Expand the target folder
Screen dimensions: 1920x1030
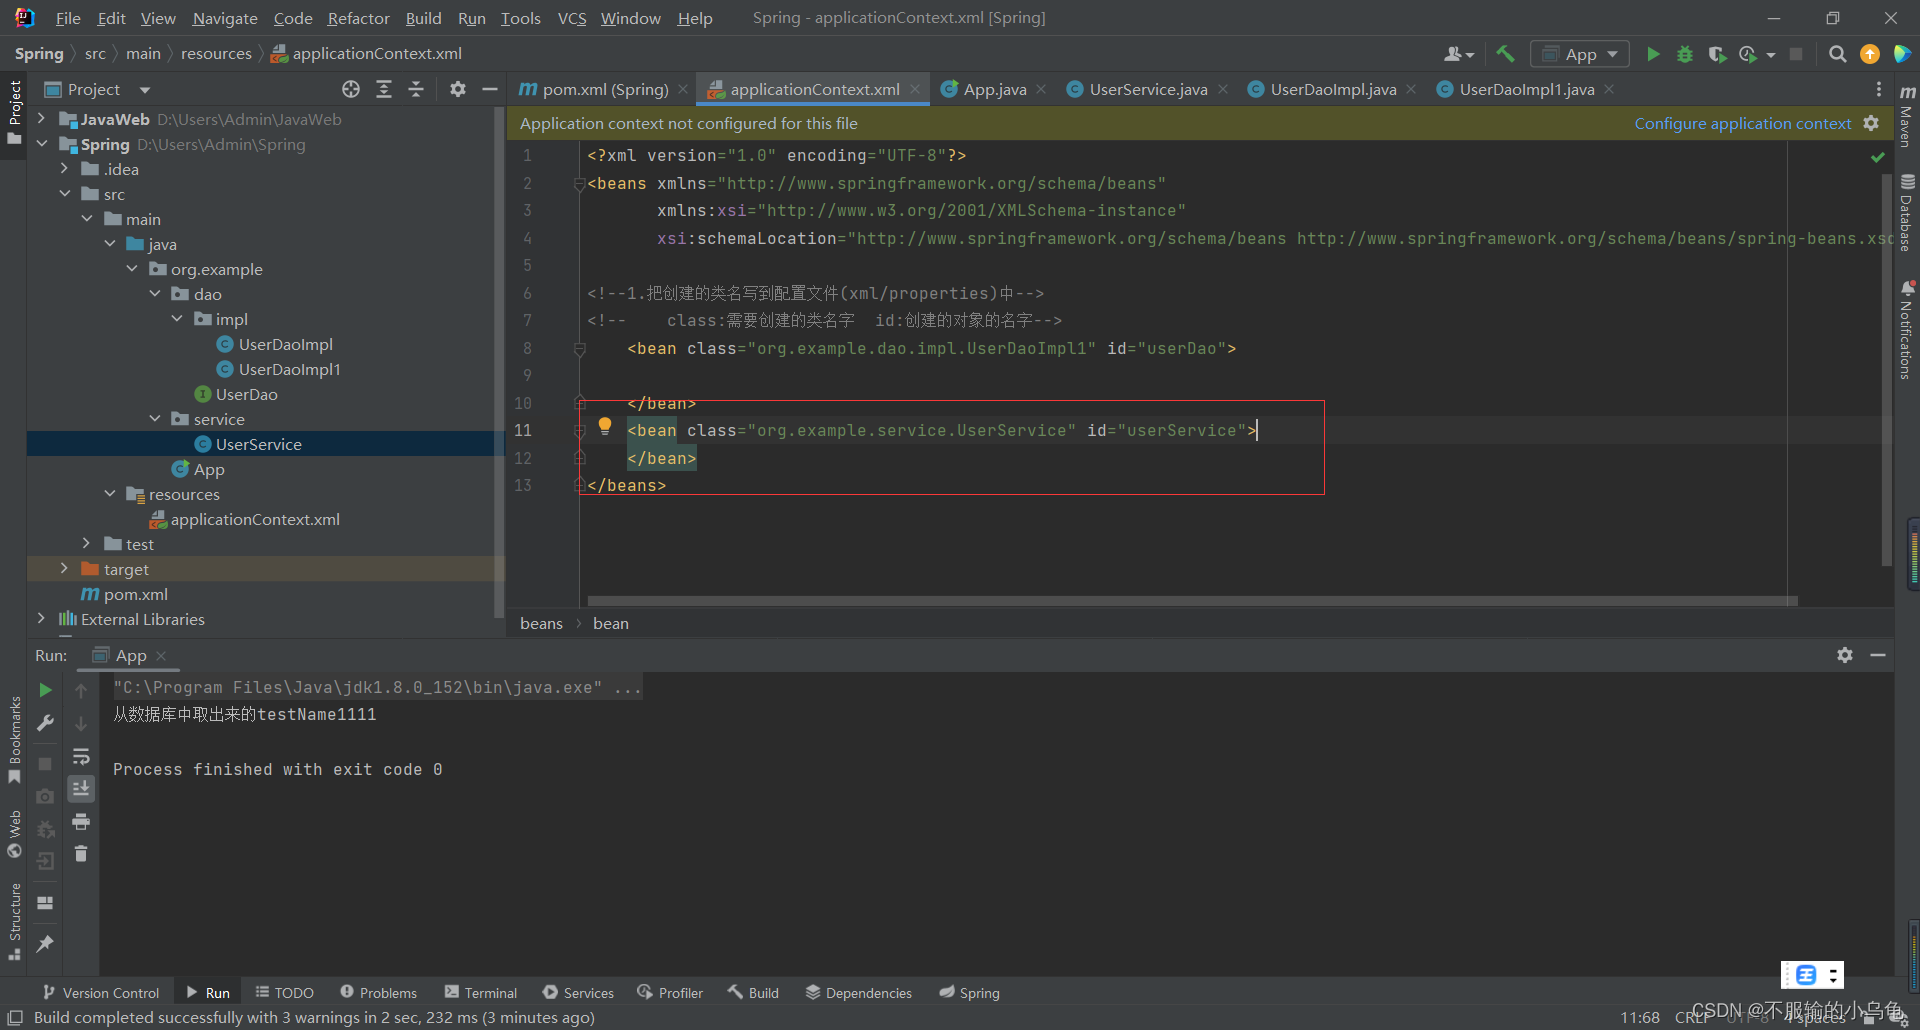click(64, 569)
